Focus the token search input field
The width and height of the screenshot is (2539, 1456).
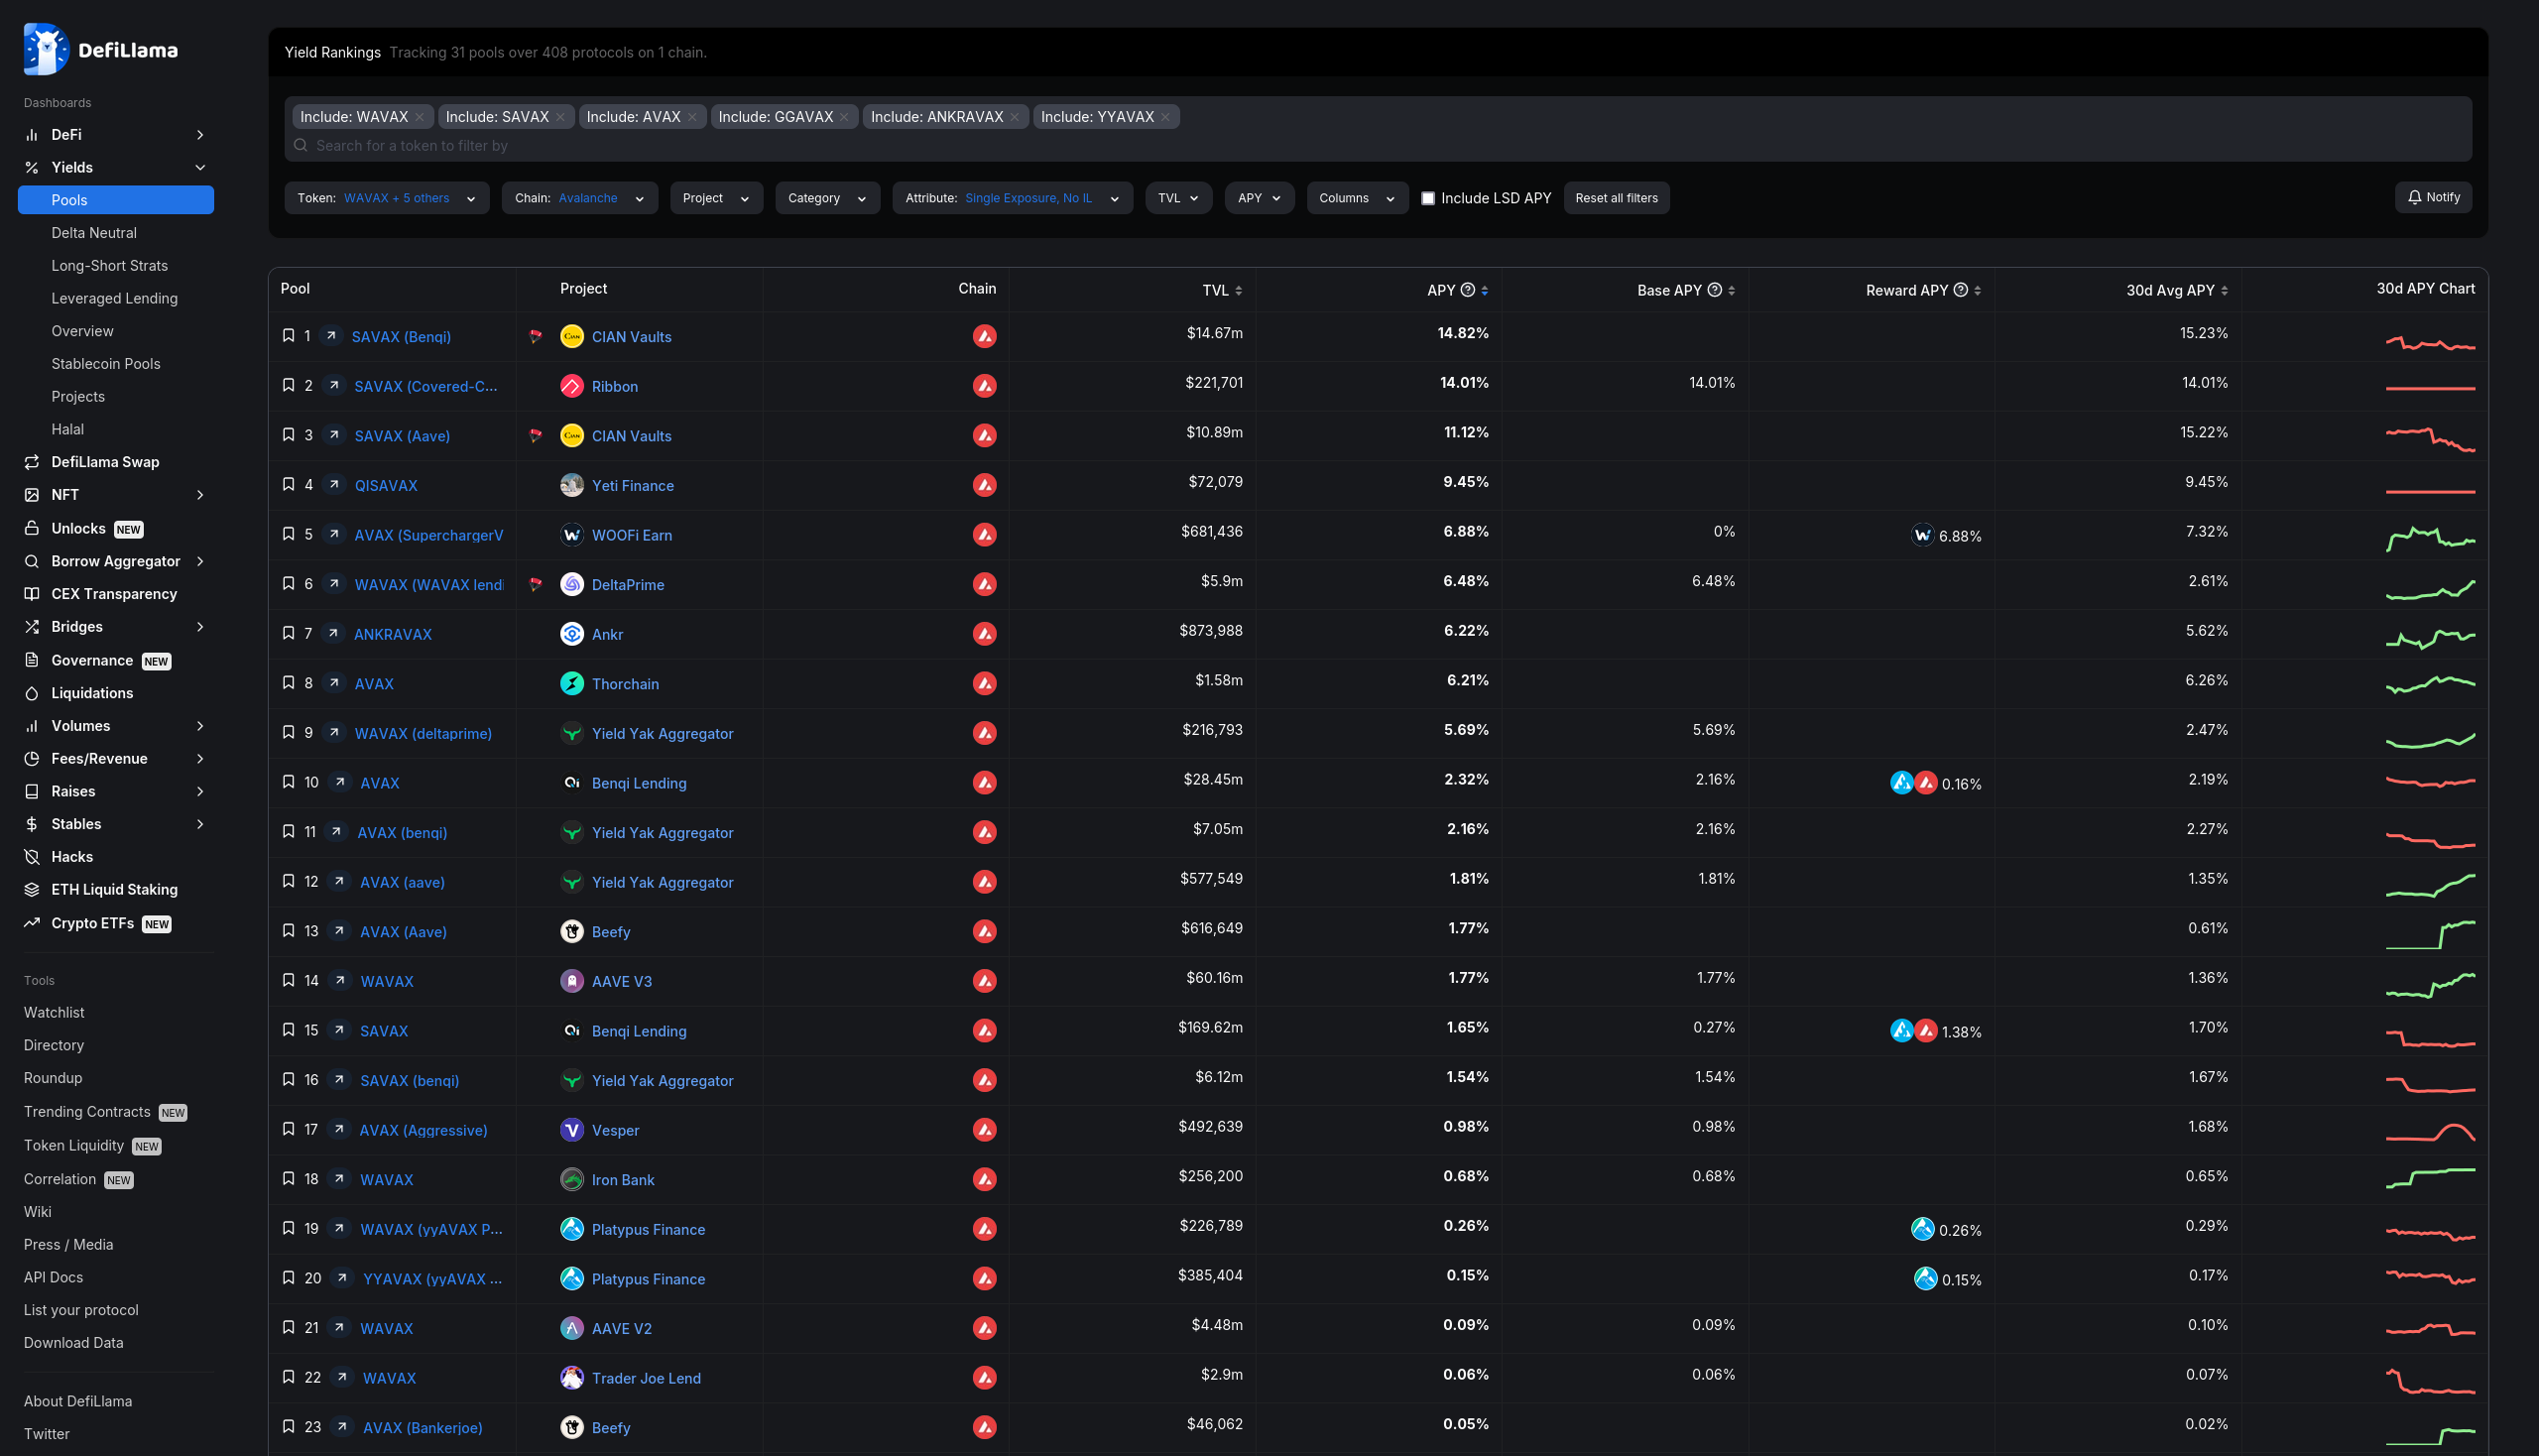click(1377, 146)
